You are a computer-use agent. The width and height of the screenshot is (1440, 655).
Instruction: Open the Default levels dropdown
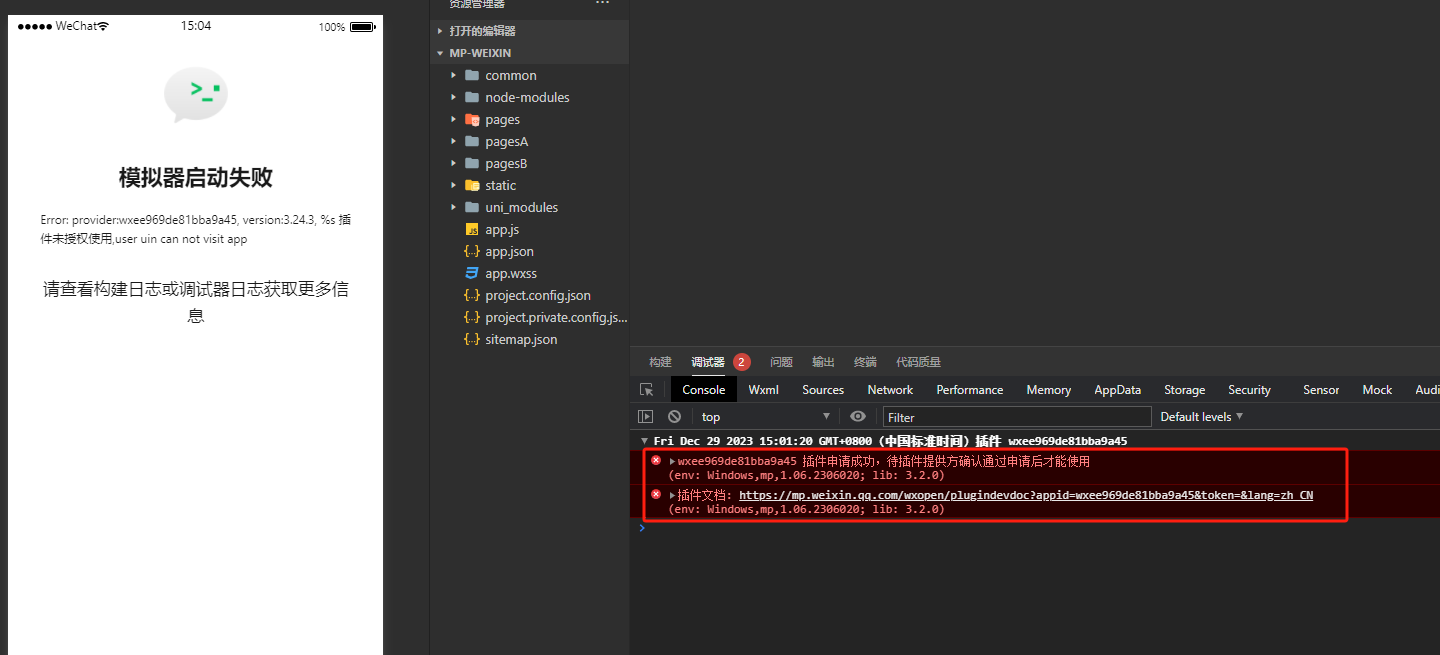tap(1201, 416)
